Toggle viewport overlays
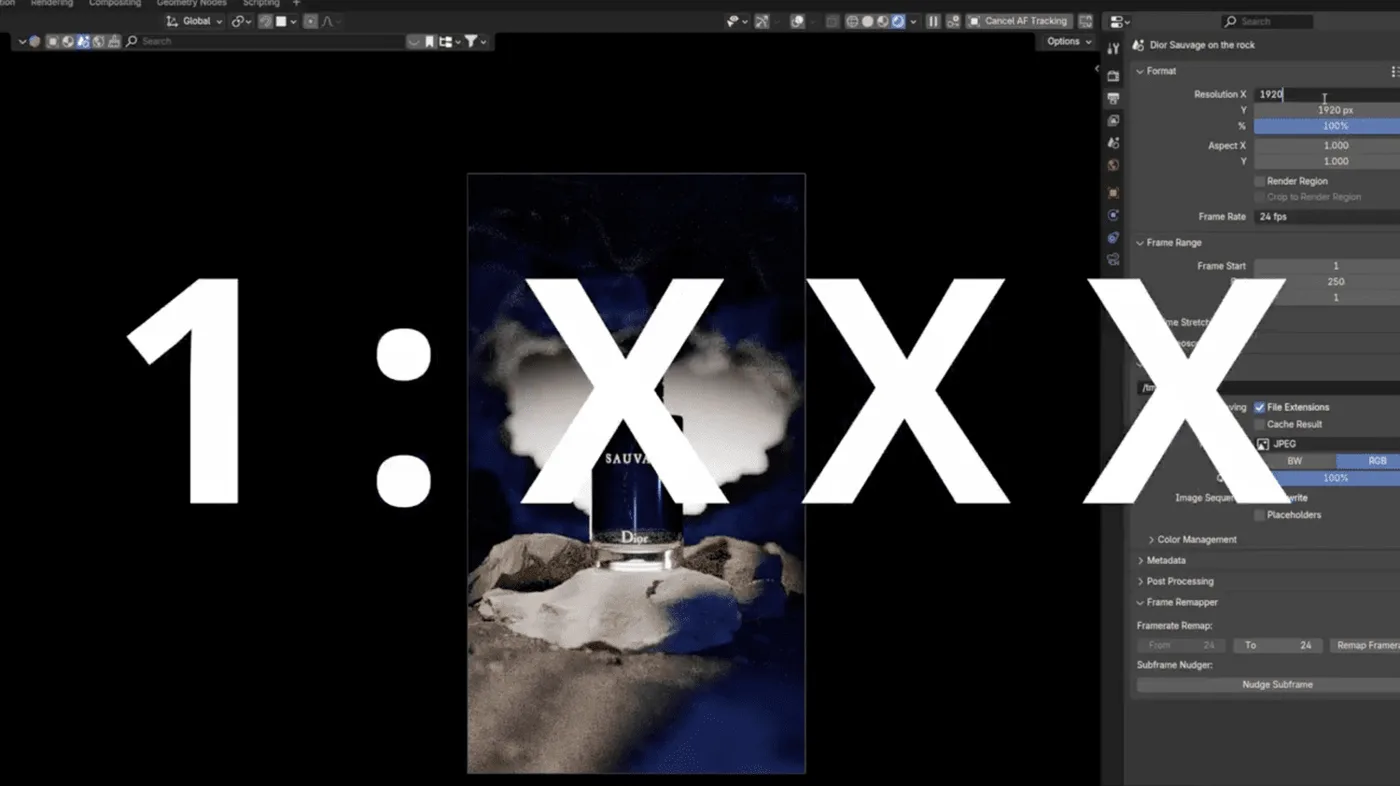The image size is (1400, 786). tap(797, 21)
